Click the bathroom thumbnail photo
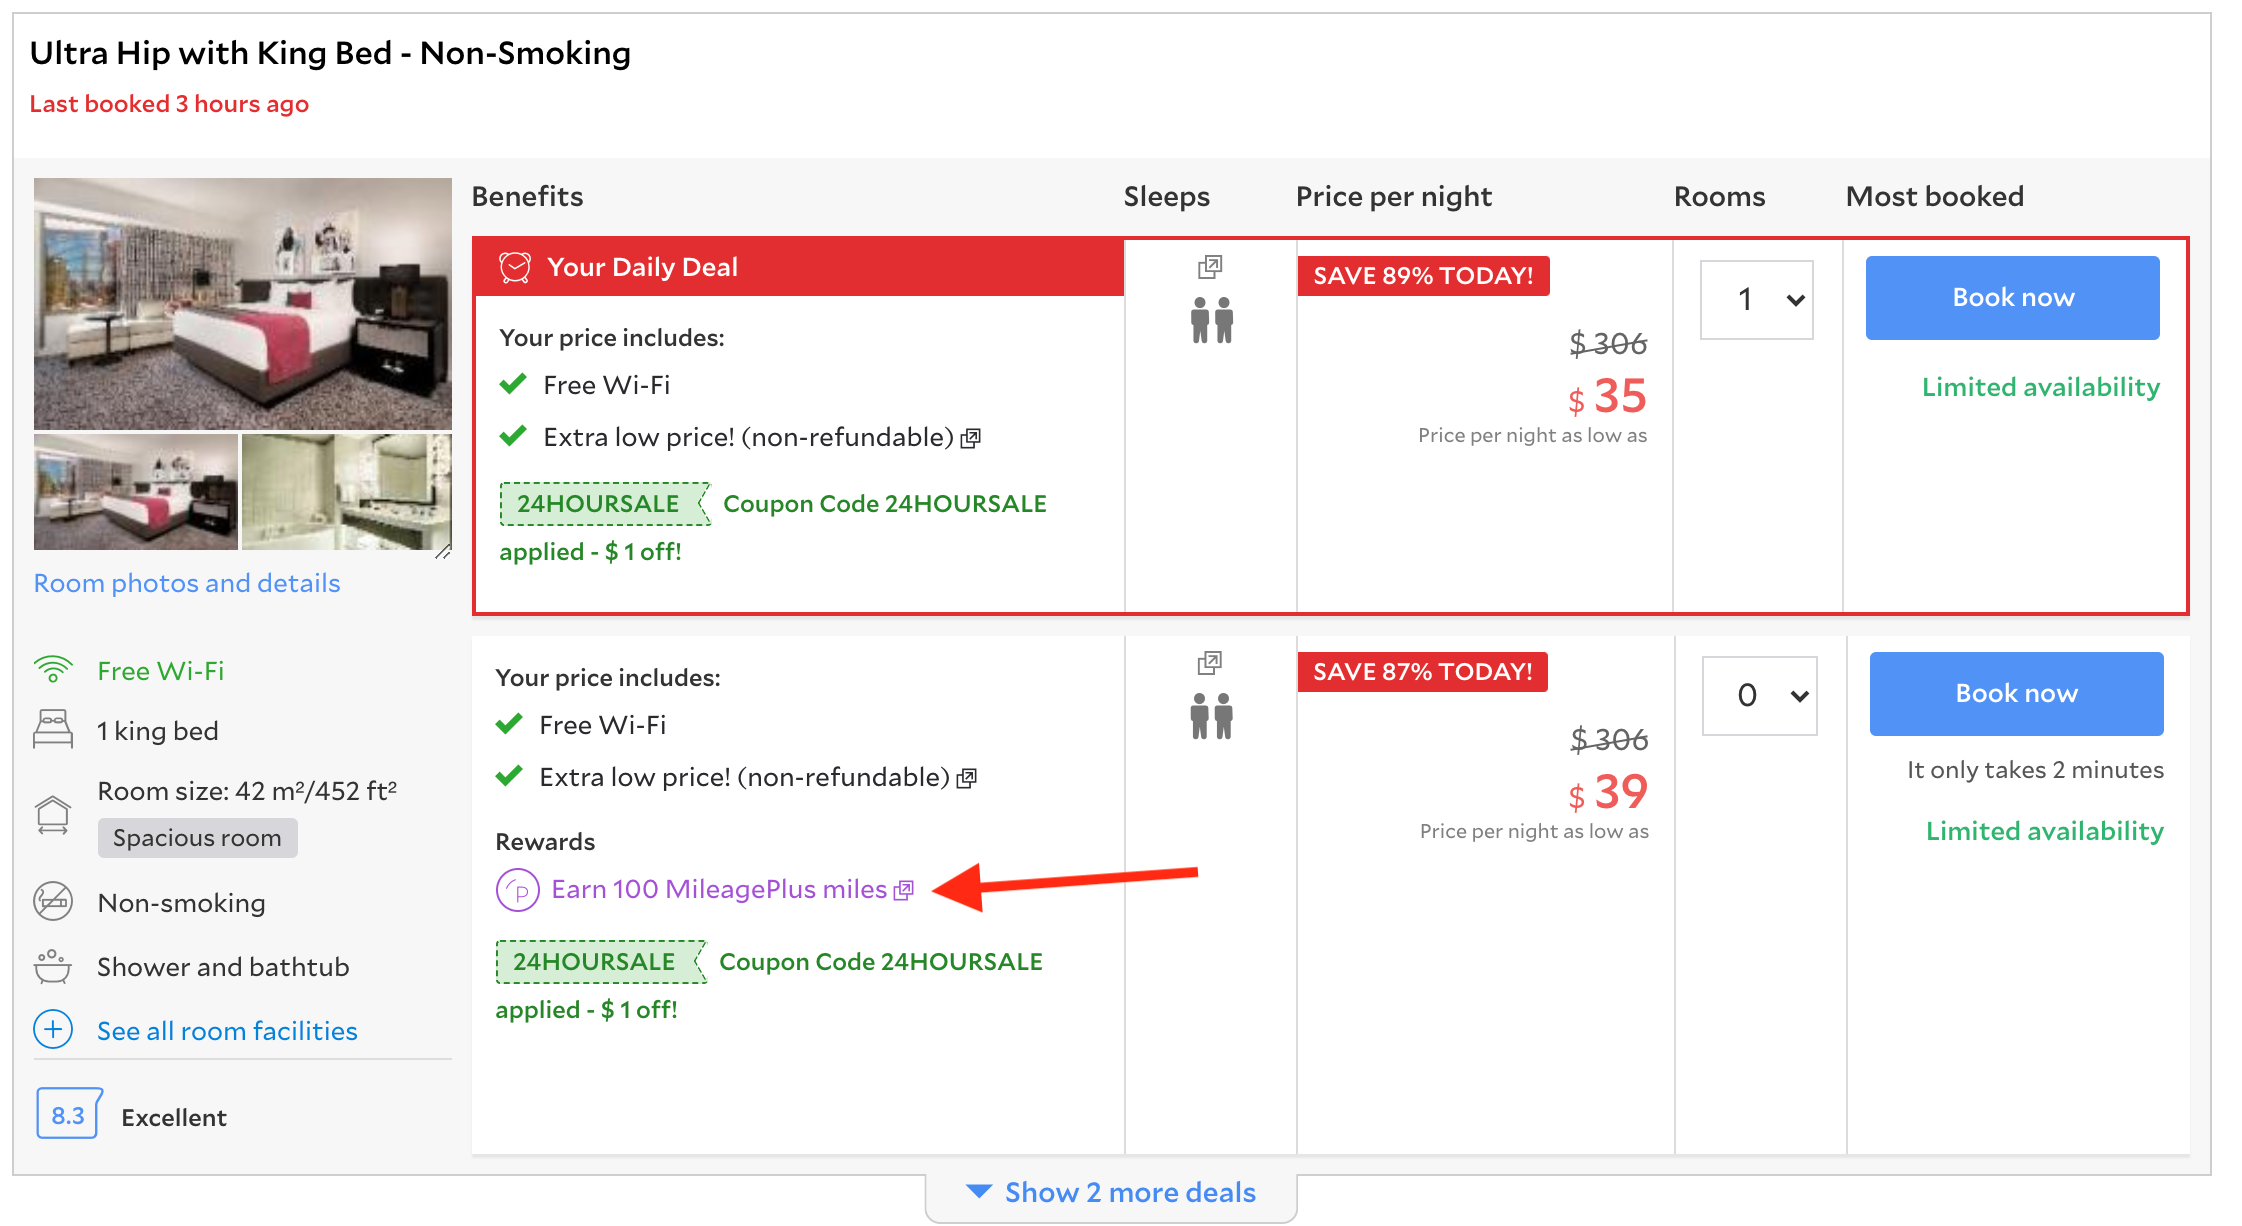The height and width of the screenshot is (1226, 2242). 347,492
